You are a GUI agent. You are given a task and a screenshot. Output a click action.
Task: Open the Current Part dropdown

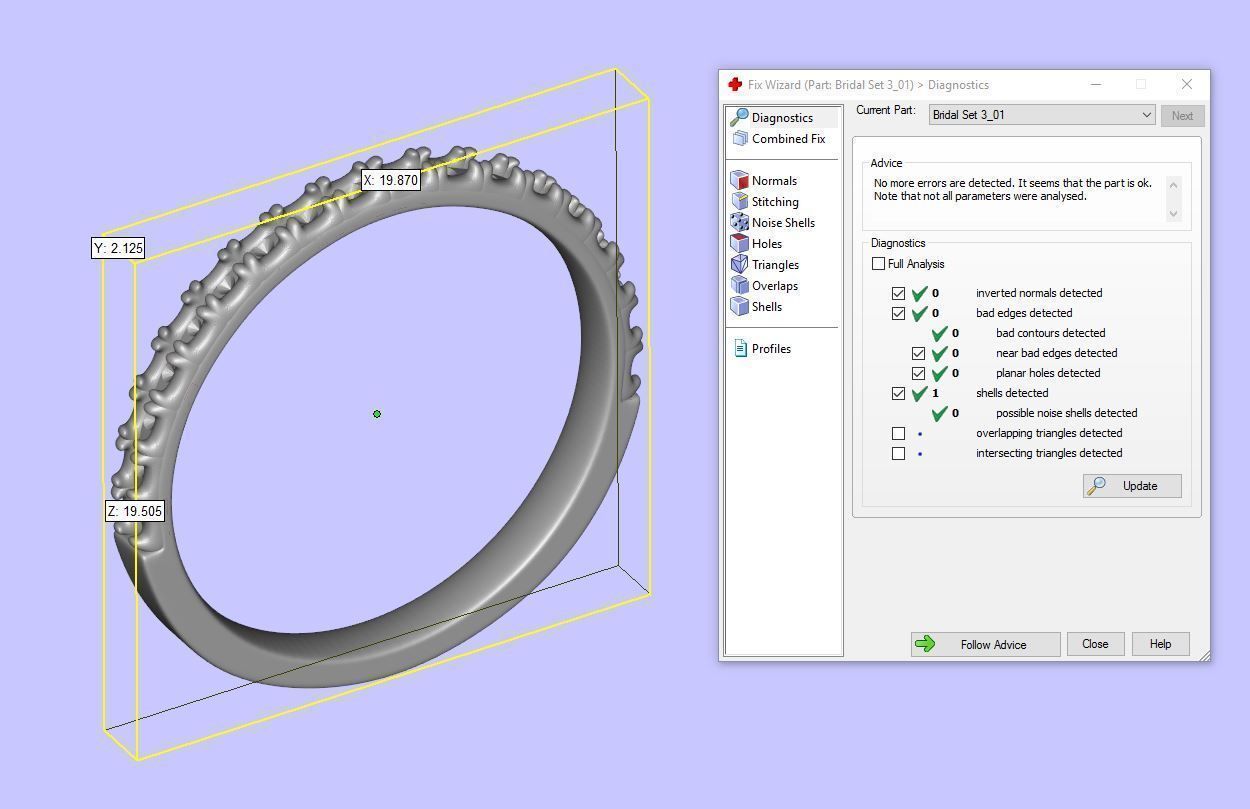pyautogui.click(x=1042, y=115)
